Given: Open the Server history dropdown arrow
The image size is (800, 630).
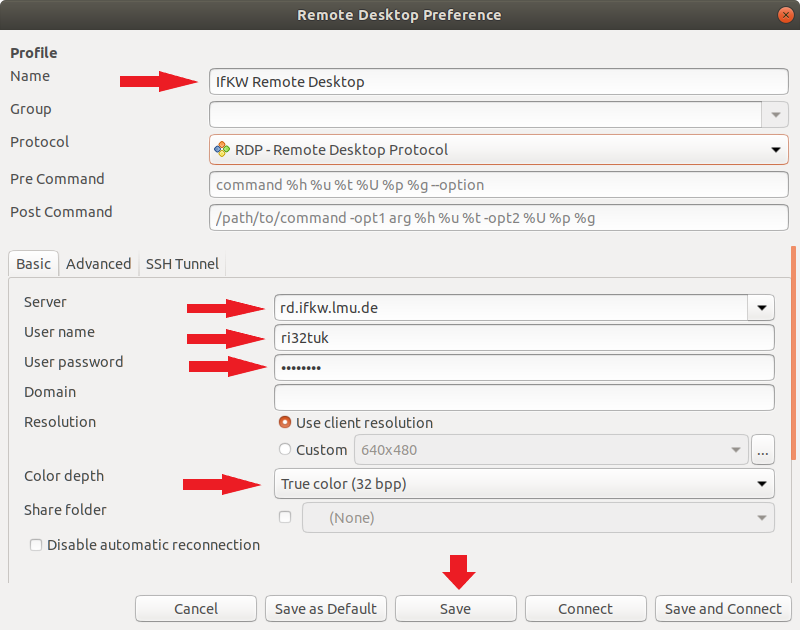Looking at the screenshot, I should tap(762, 308).
